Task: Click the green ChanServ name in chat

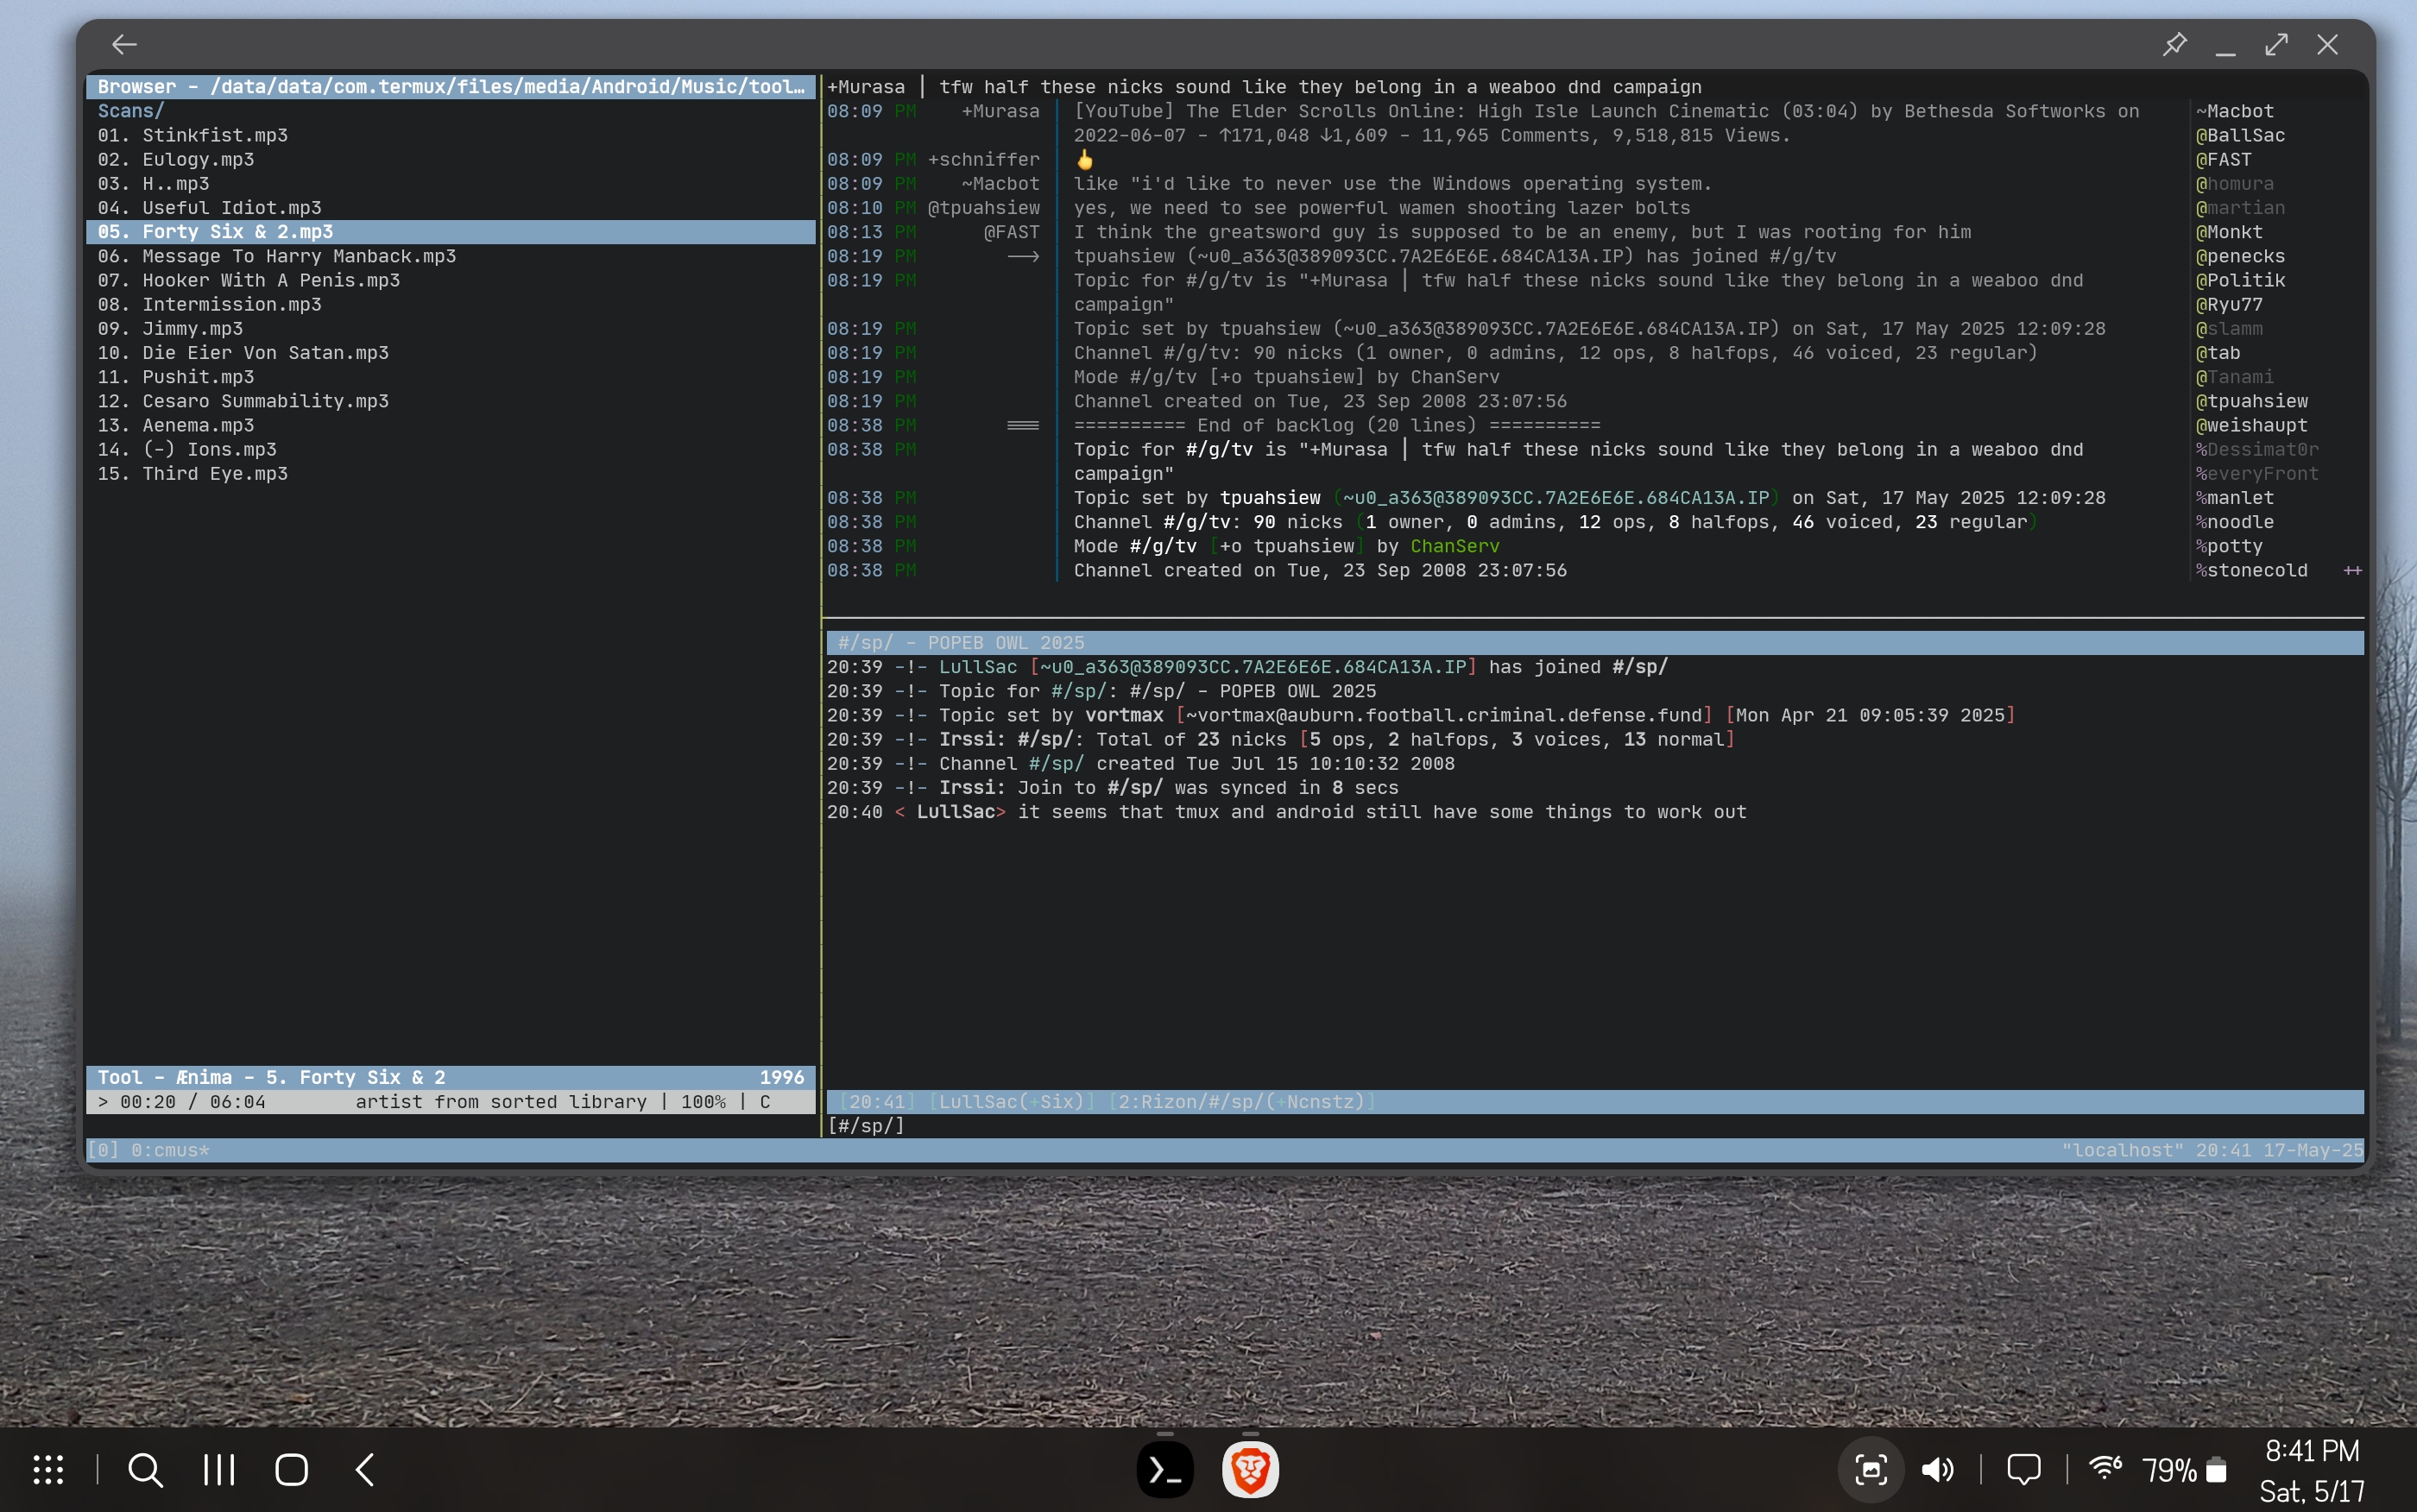Action: pos(1454,546)
